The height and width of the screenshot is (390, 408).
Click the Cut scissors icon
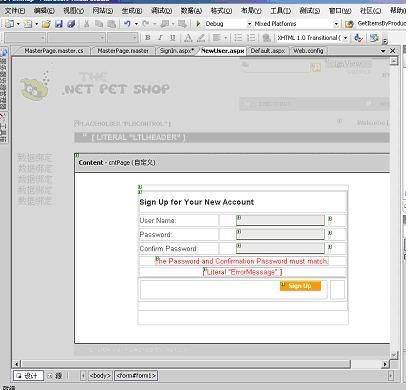click(x=86, y=24)
